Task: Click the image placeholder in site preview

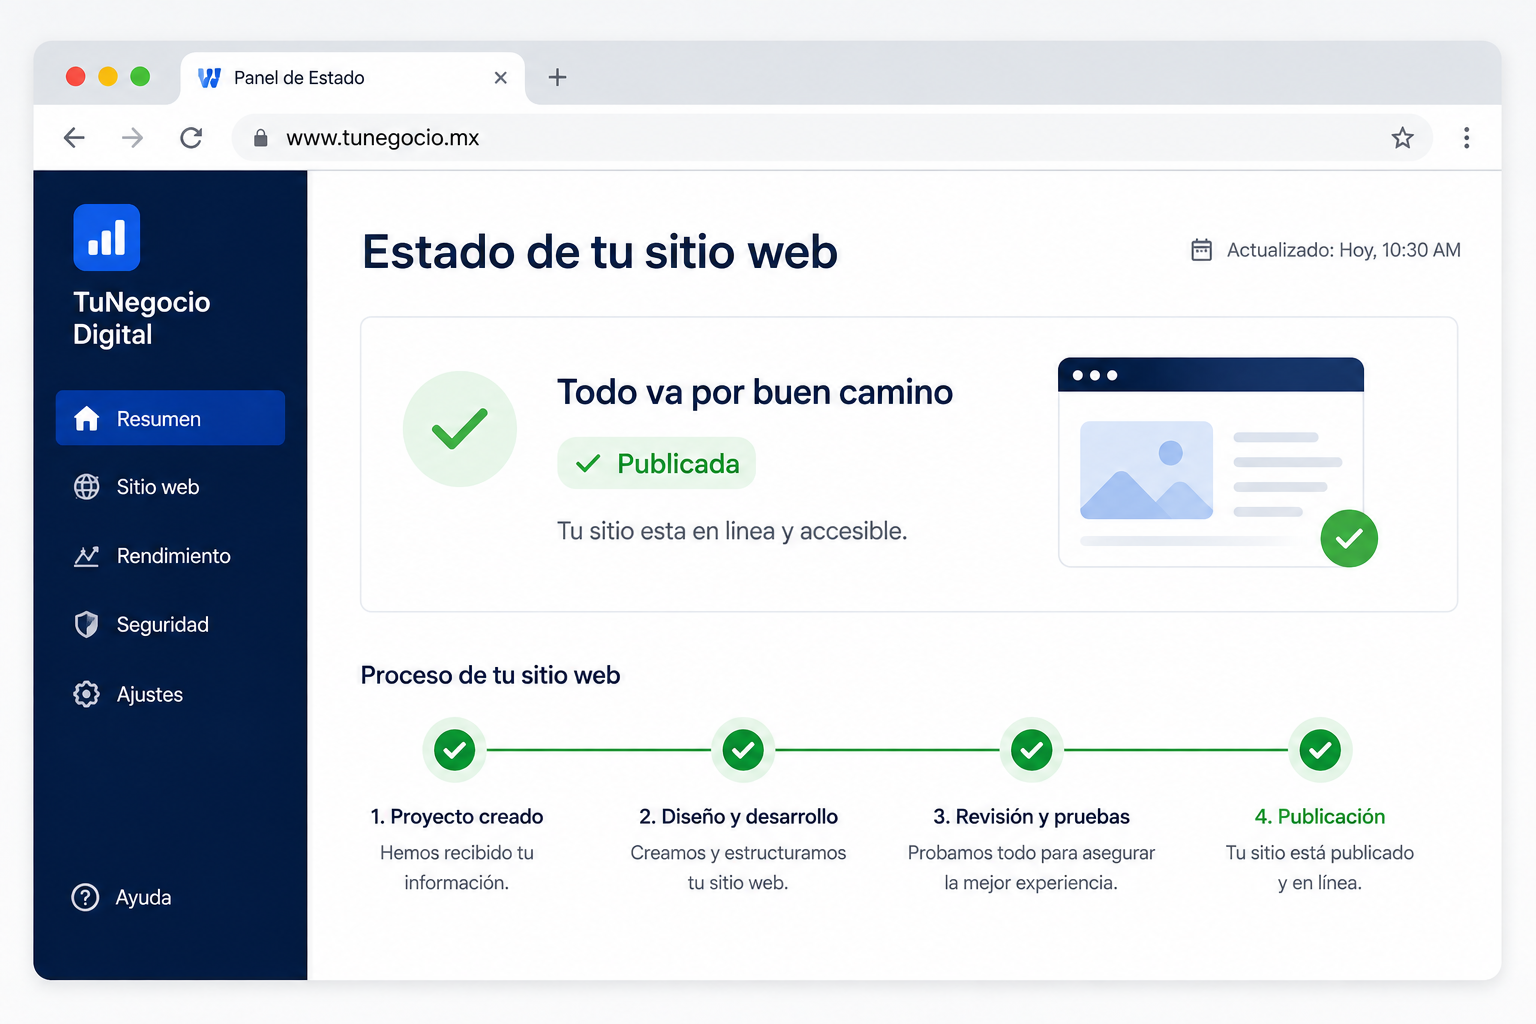Action: coord(1146,470)
